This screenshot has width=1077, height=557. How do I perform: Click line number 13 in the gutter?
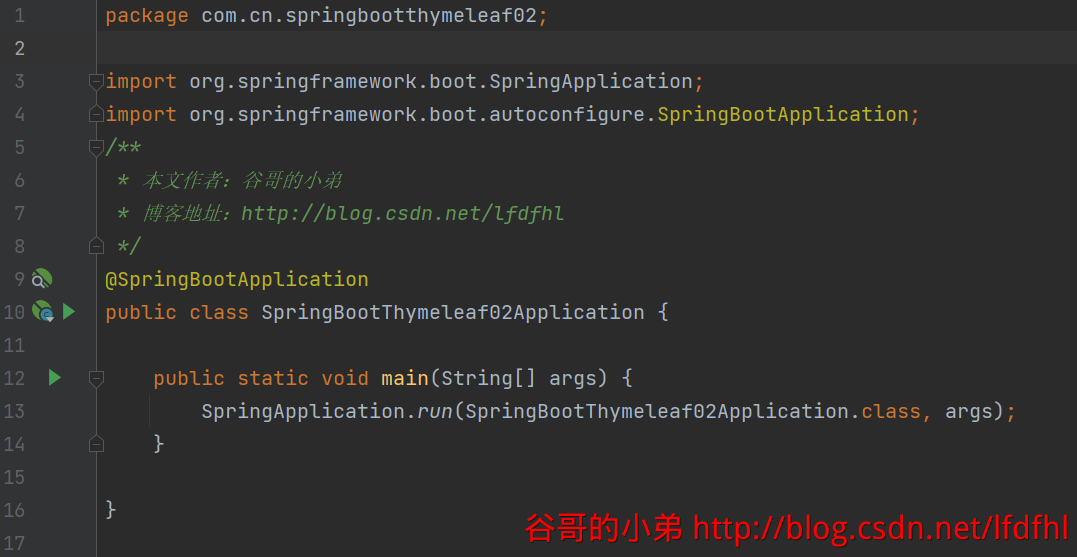(x=14, y=411)
